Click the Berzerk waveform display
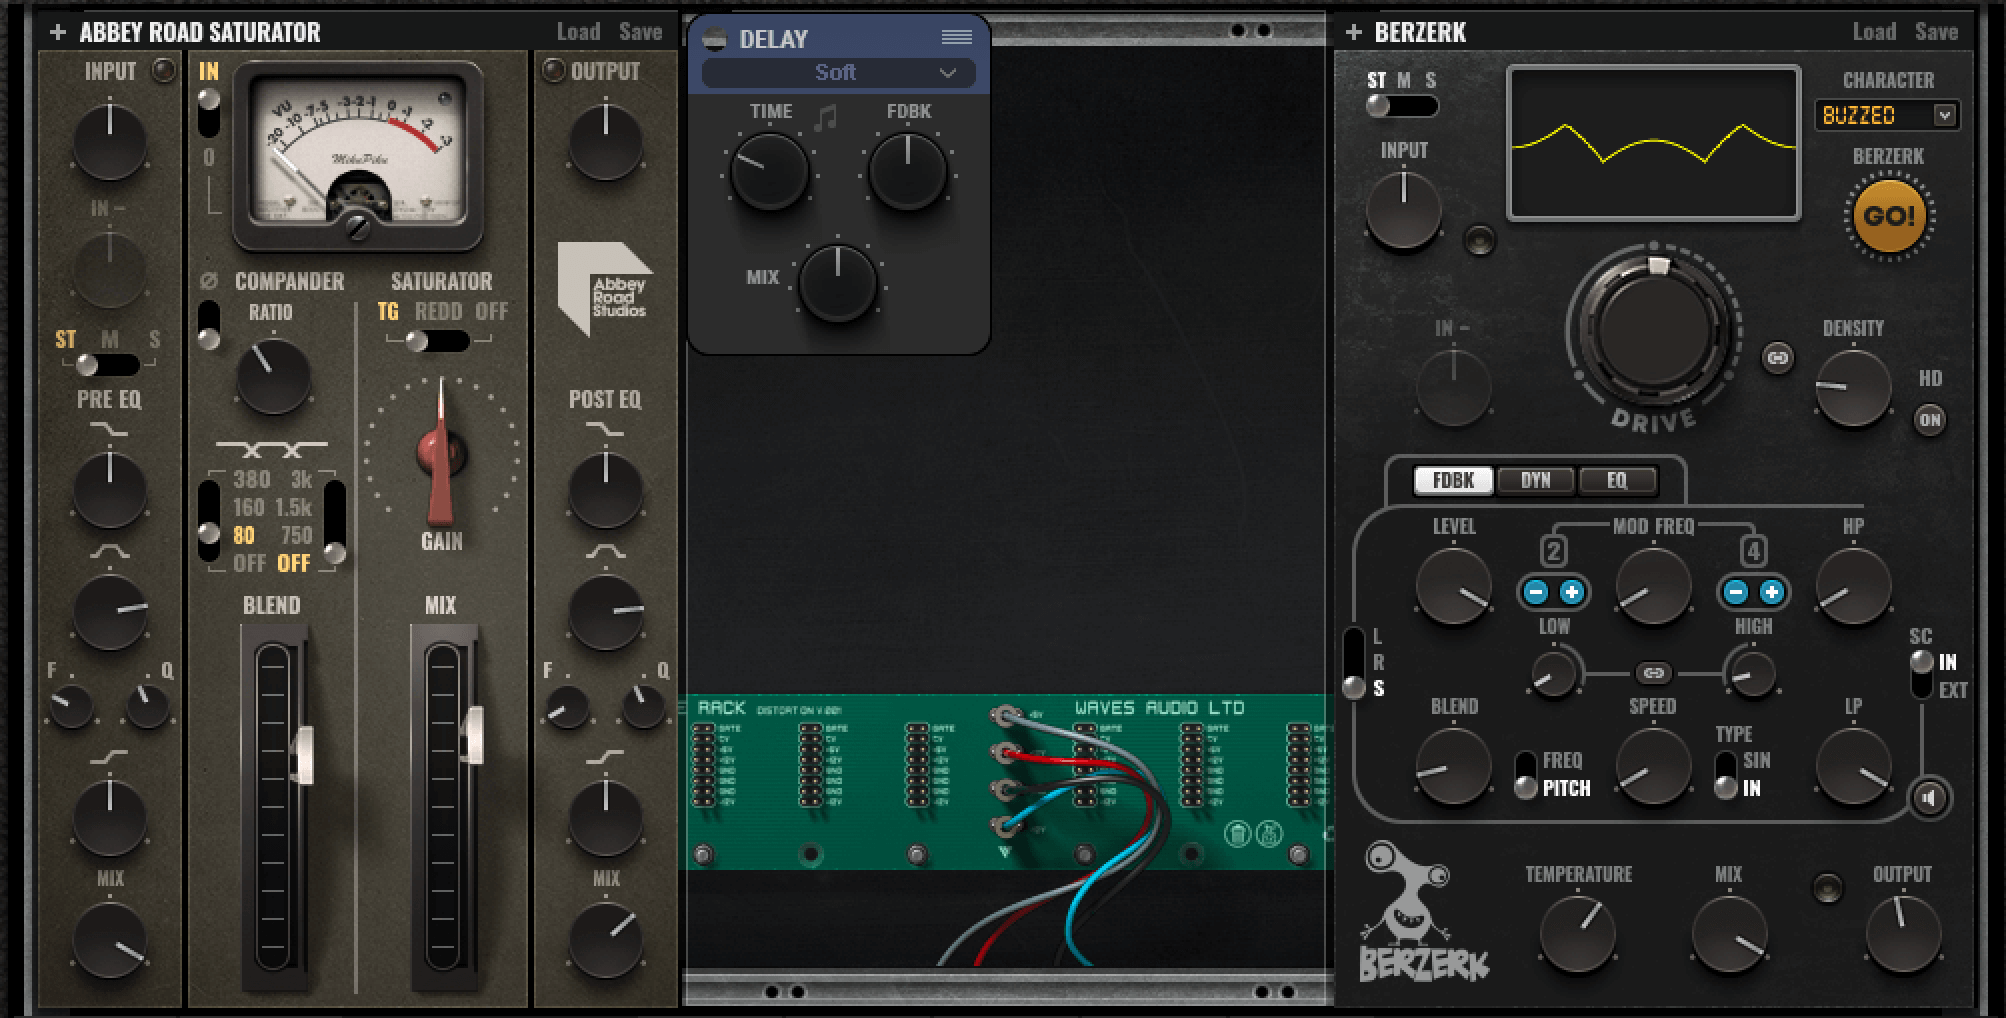 point(1654,143)
